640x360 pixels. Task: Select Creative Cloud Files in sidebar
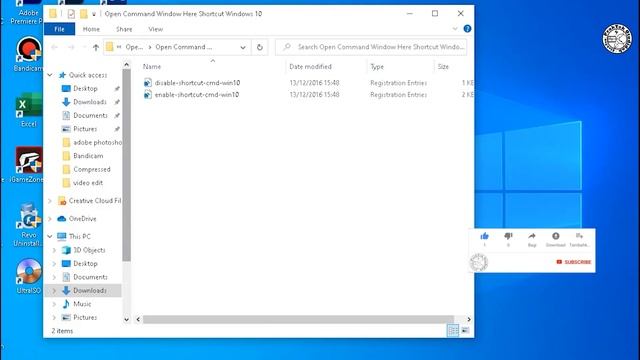pyautogui.click(x=95, y=201)
